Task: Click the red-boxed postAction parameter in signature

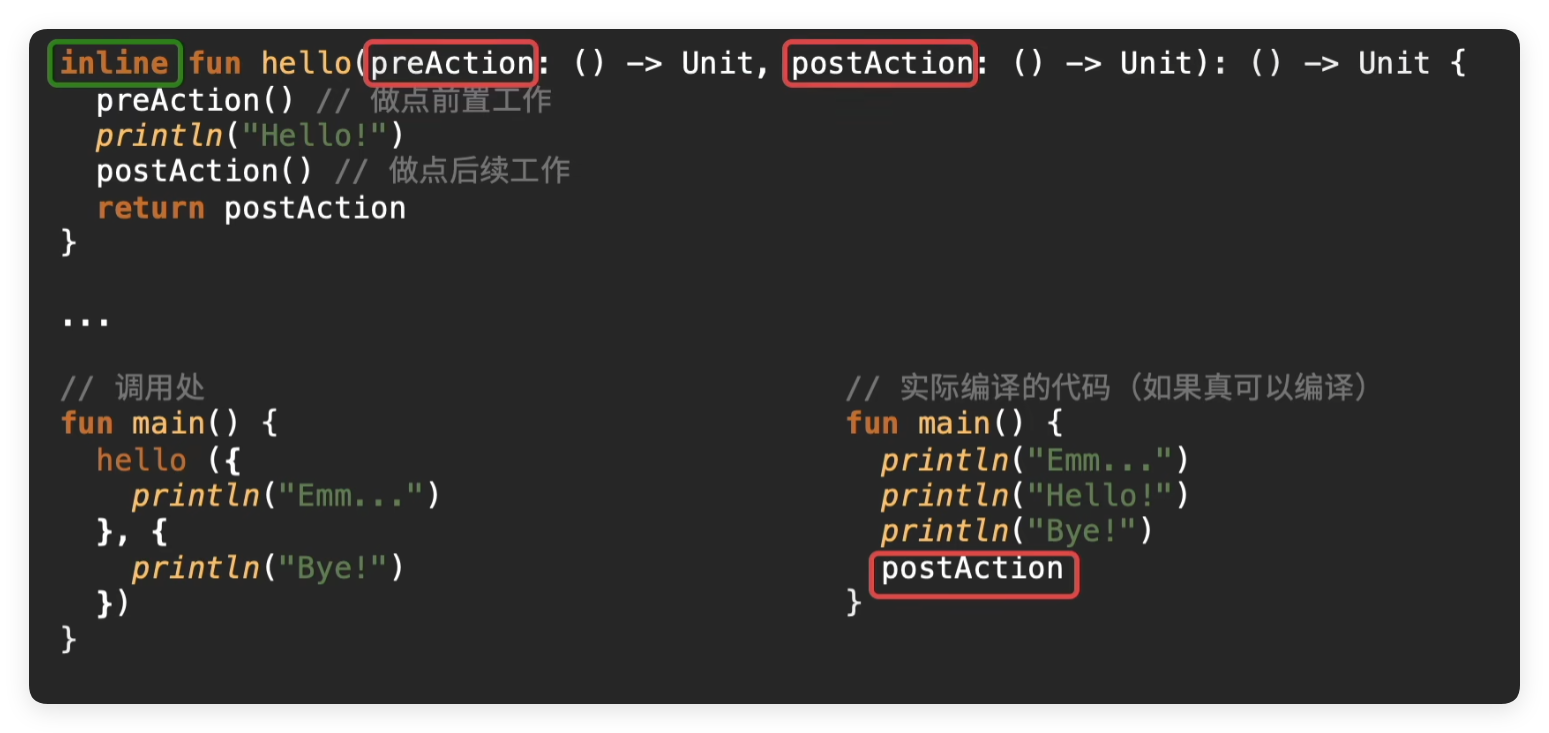Action: tap(881, 63)
